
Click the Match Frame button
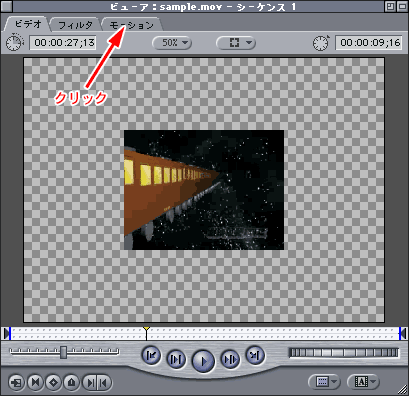pos(16,382)
